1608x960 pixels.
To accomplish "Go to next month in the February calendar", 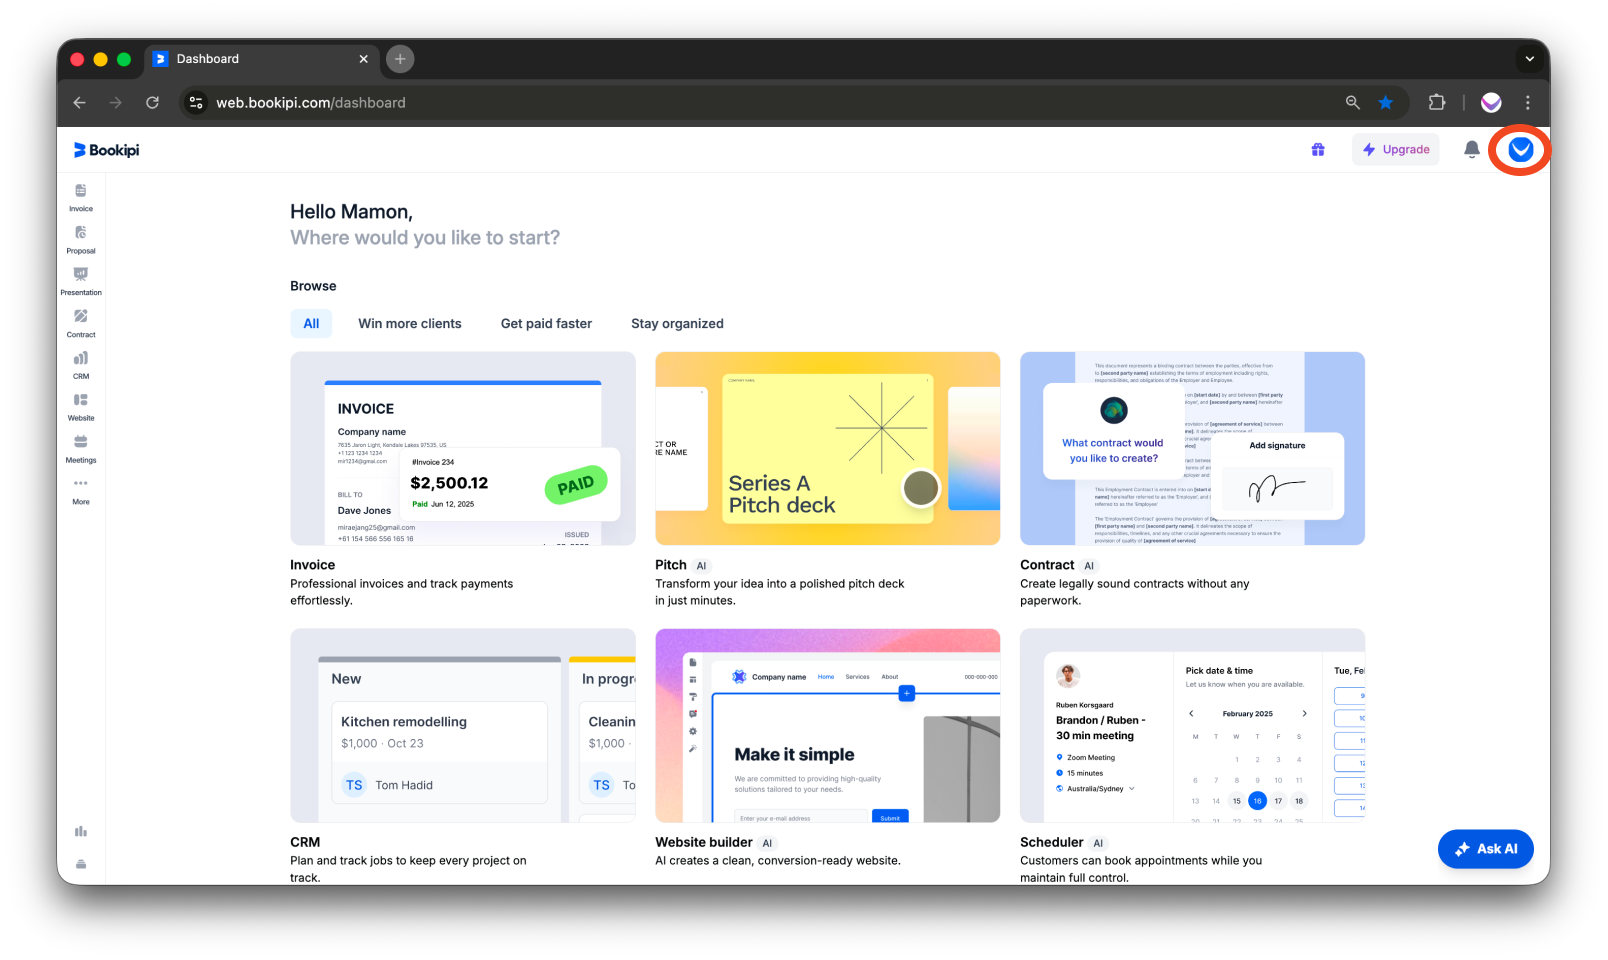I will pos(1303,714).
